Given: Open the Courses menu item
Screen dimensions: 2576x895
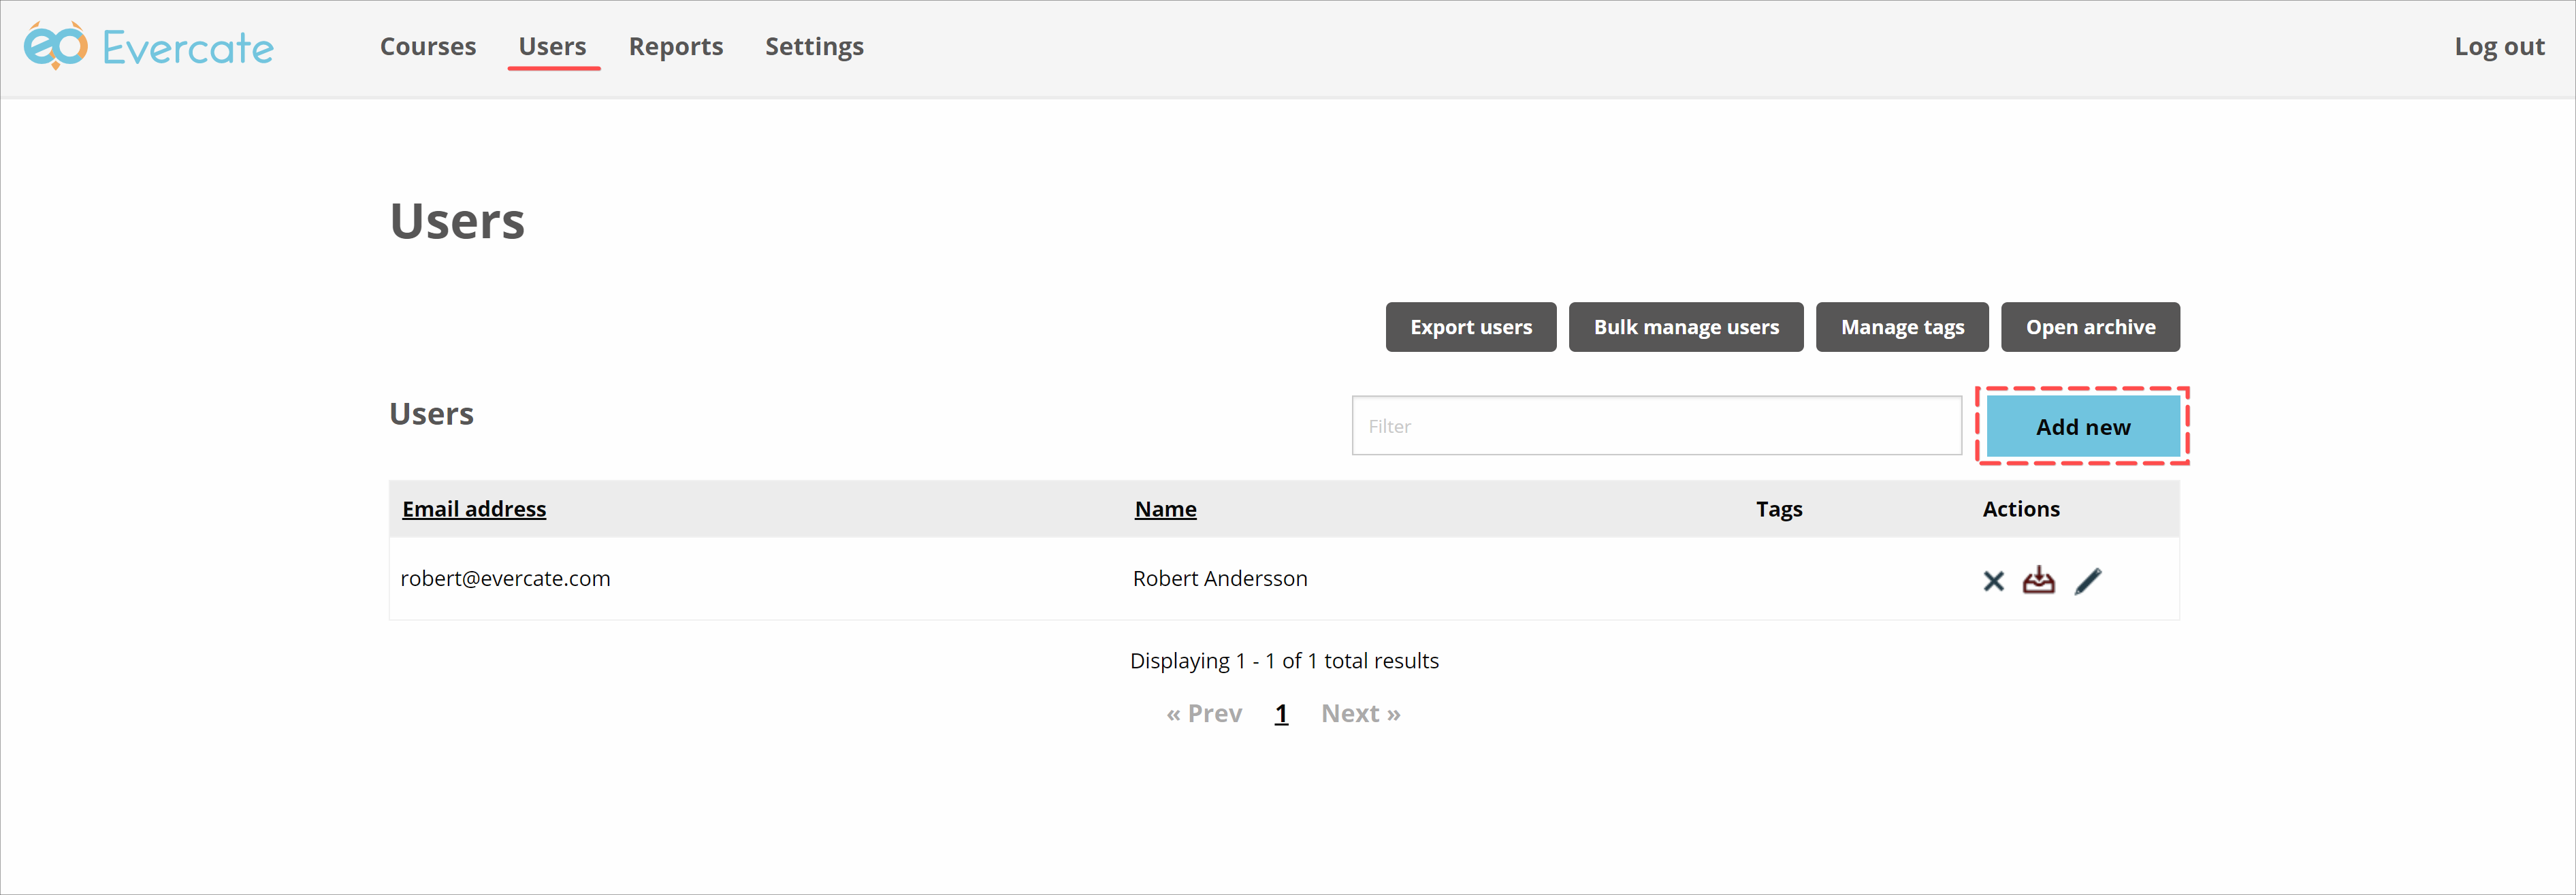Looking at the screenshot, I should pyautogui.click(x=428, y=47).
